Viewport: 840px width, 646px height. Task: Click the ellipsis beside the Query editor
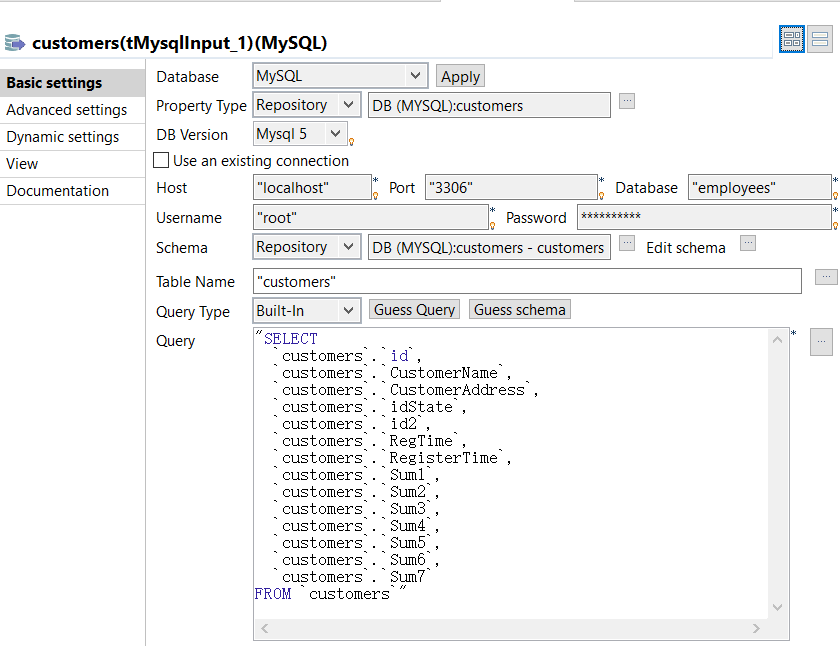click(x=821, y=341)
